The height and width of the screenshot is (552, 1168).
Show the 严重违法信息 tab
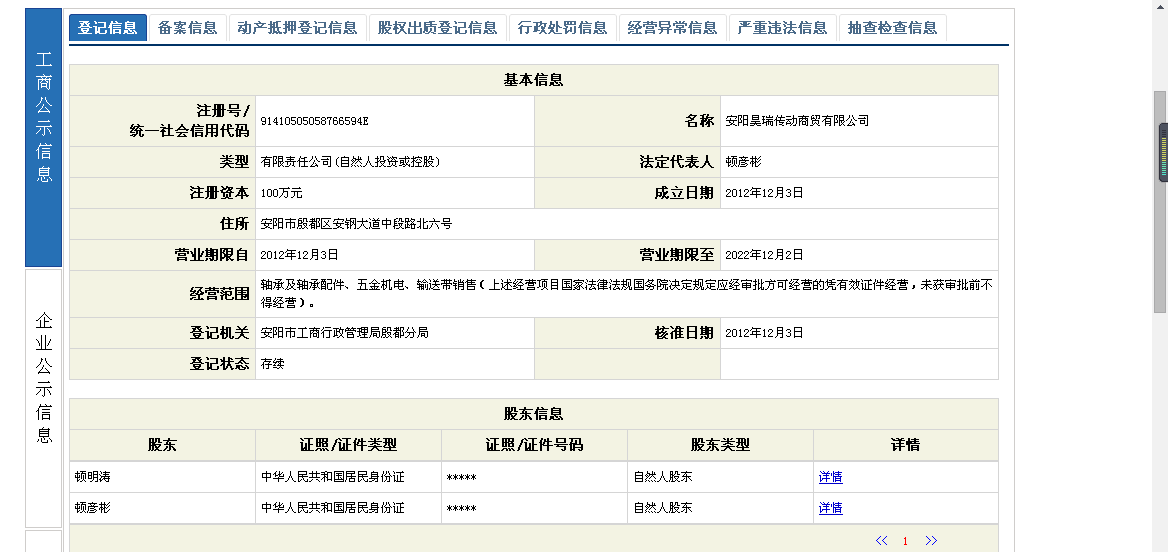tap(783, 28)
